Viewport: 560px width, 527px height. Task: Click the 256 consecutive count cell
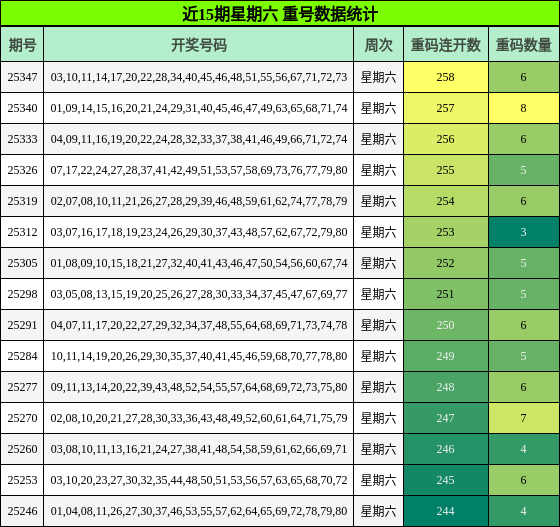pyautogui.click(x=446, y=139)
